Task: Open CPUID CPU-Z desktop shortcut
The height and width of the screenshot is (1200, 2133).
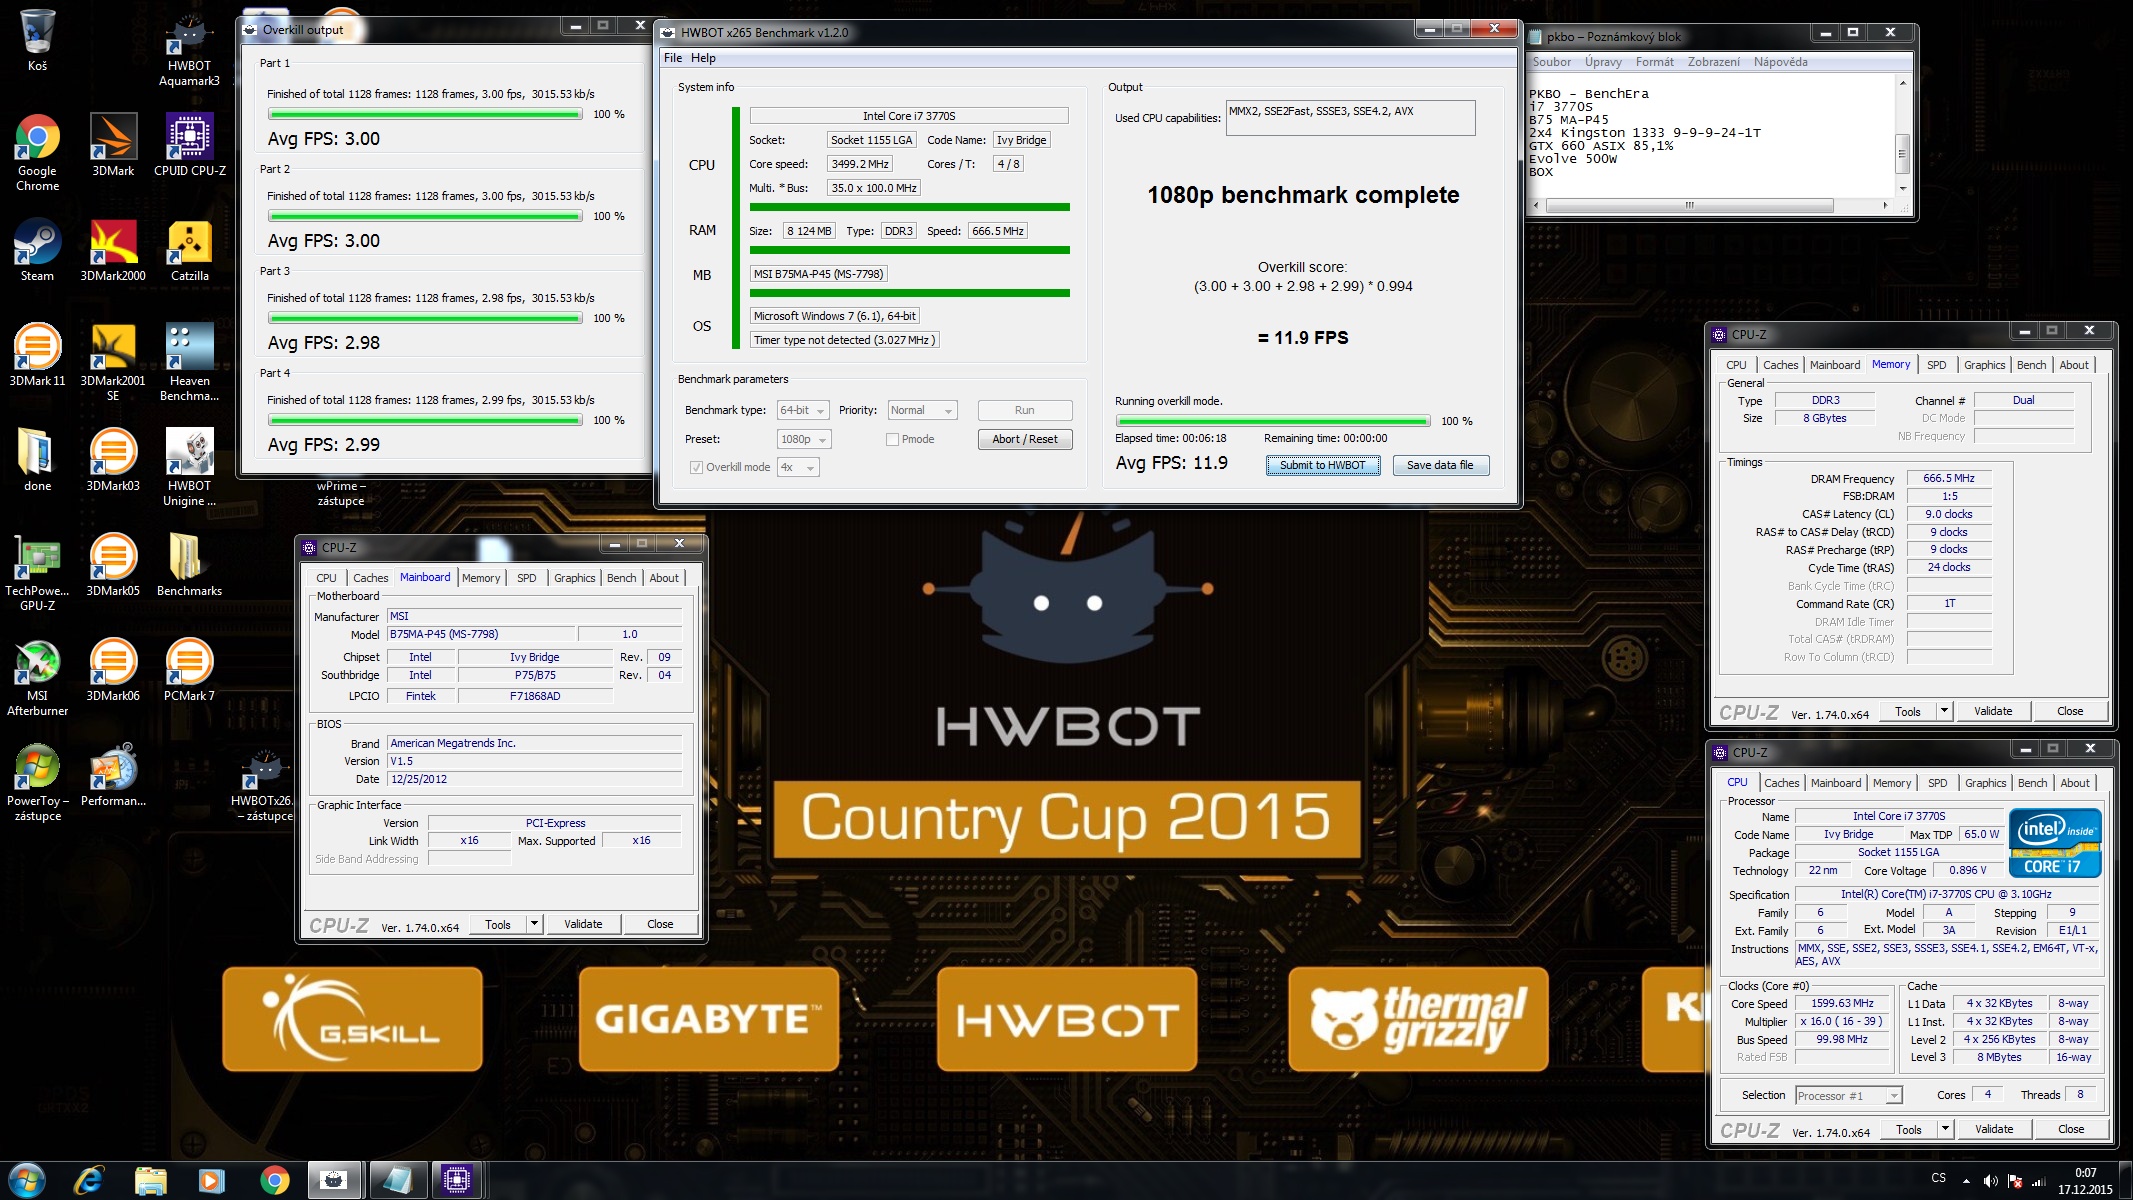Action: click(x=189, y=145)
